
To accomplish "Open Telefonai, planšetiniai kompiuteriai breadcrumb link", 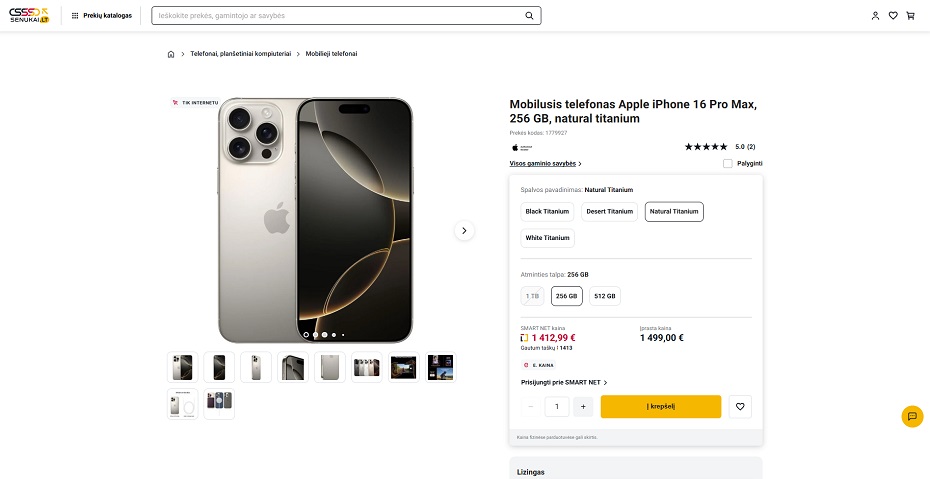I will [x=241, y=54].
